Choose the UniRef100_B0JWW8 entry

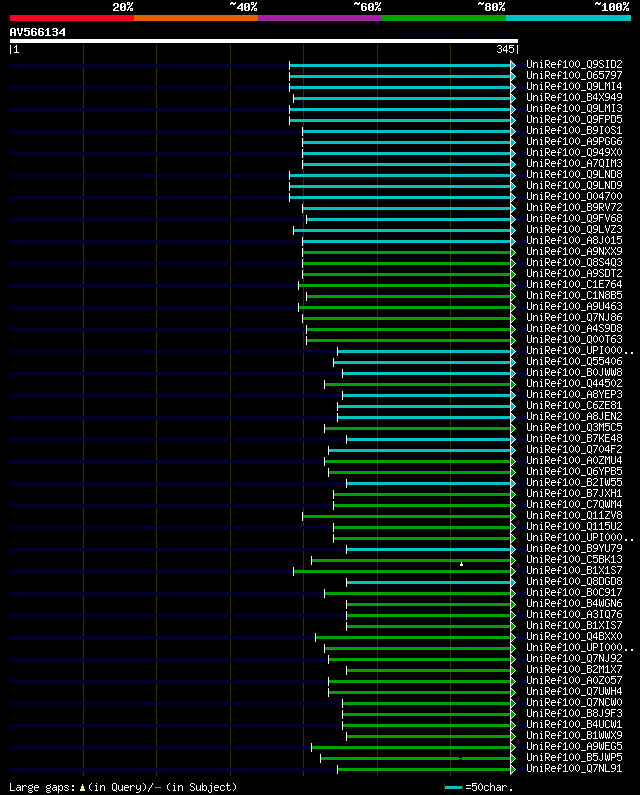pos(574,373)
